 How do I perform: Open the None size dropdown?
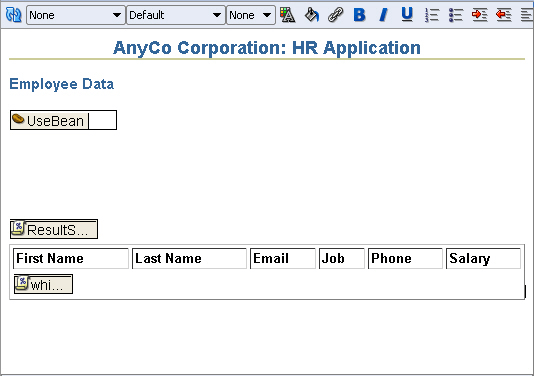click(x=251, y=15)
